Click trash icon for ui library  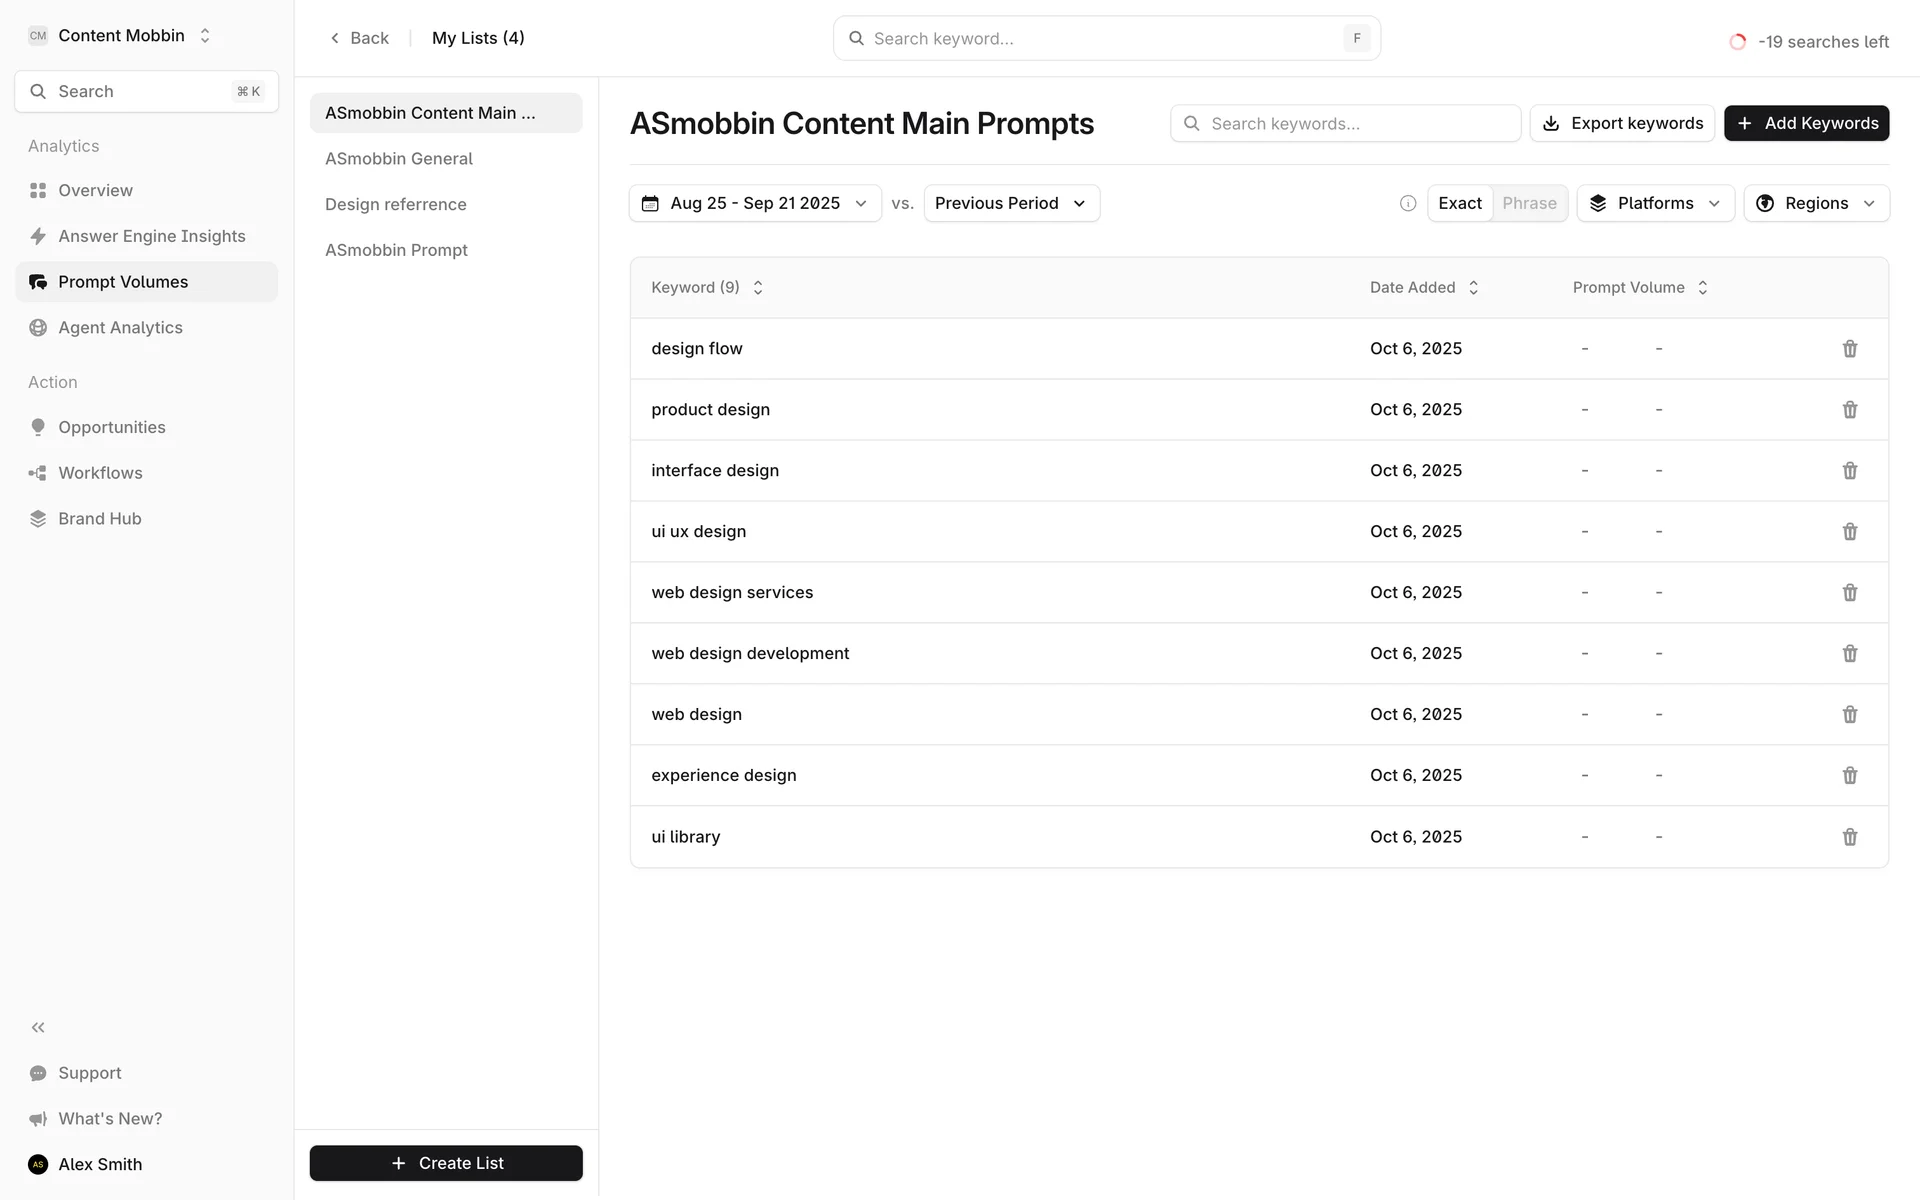click(1849, 837)
